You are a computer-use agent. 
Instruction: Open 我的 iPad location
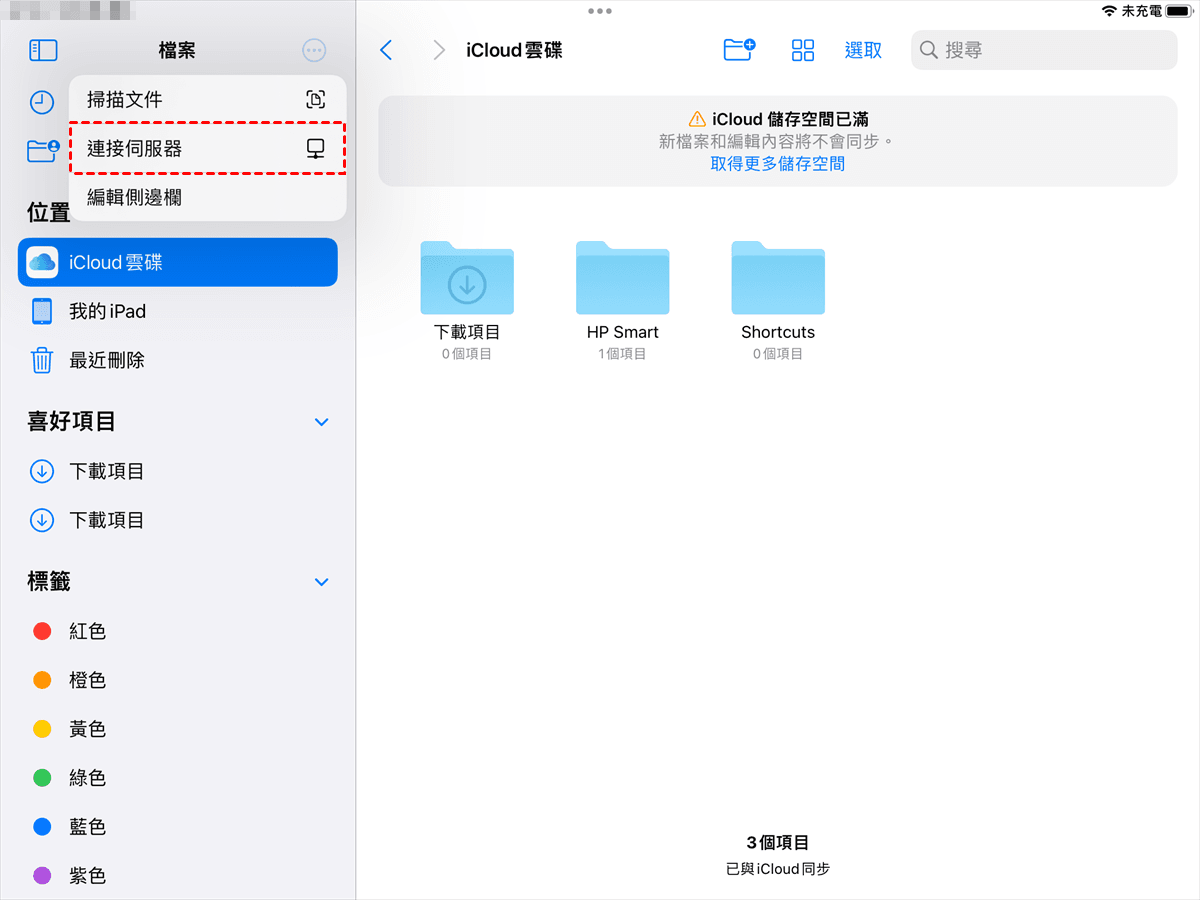tap(107, 312)
